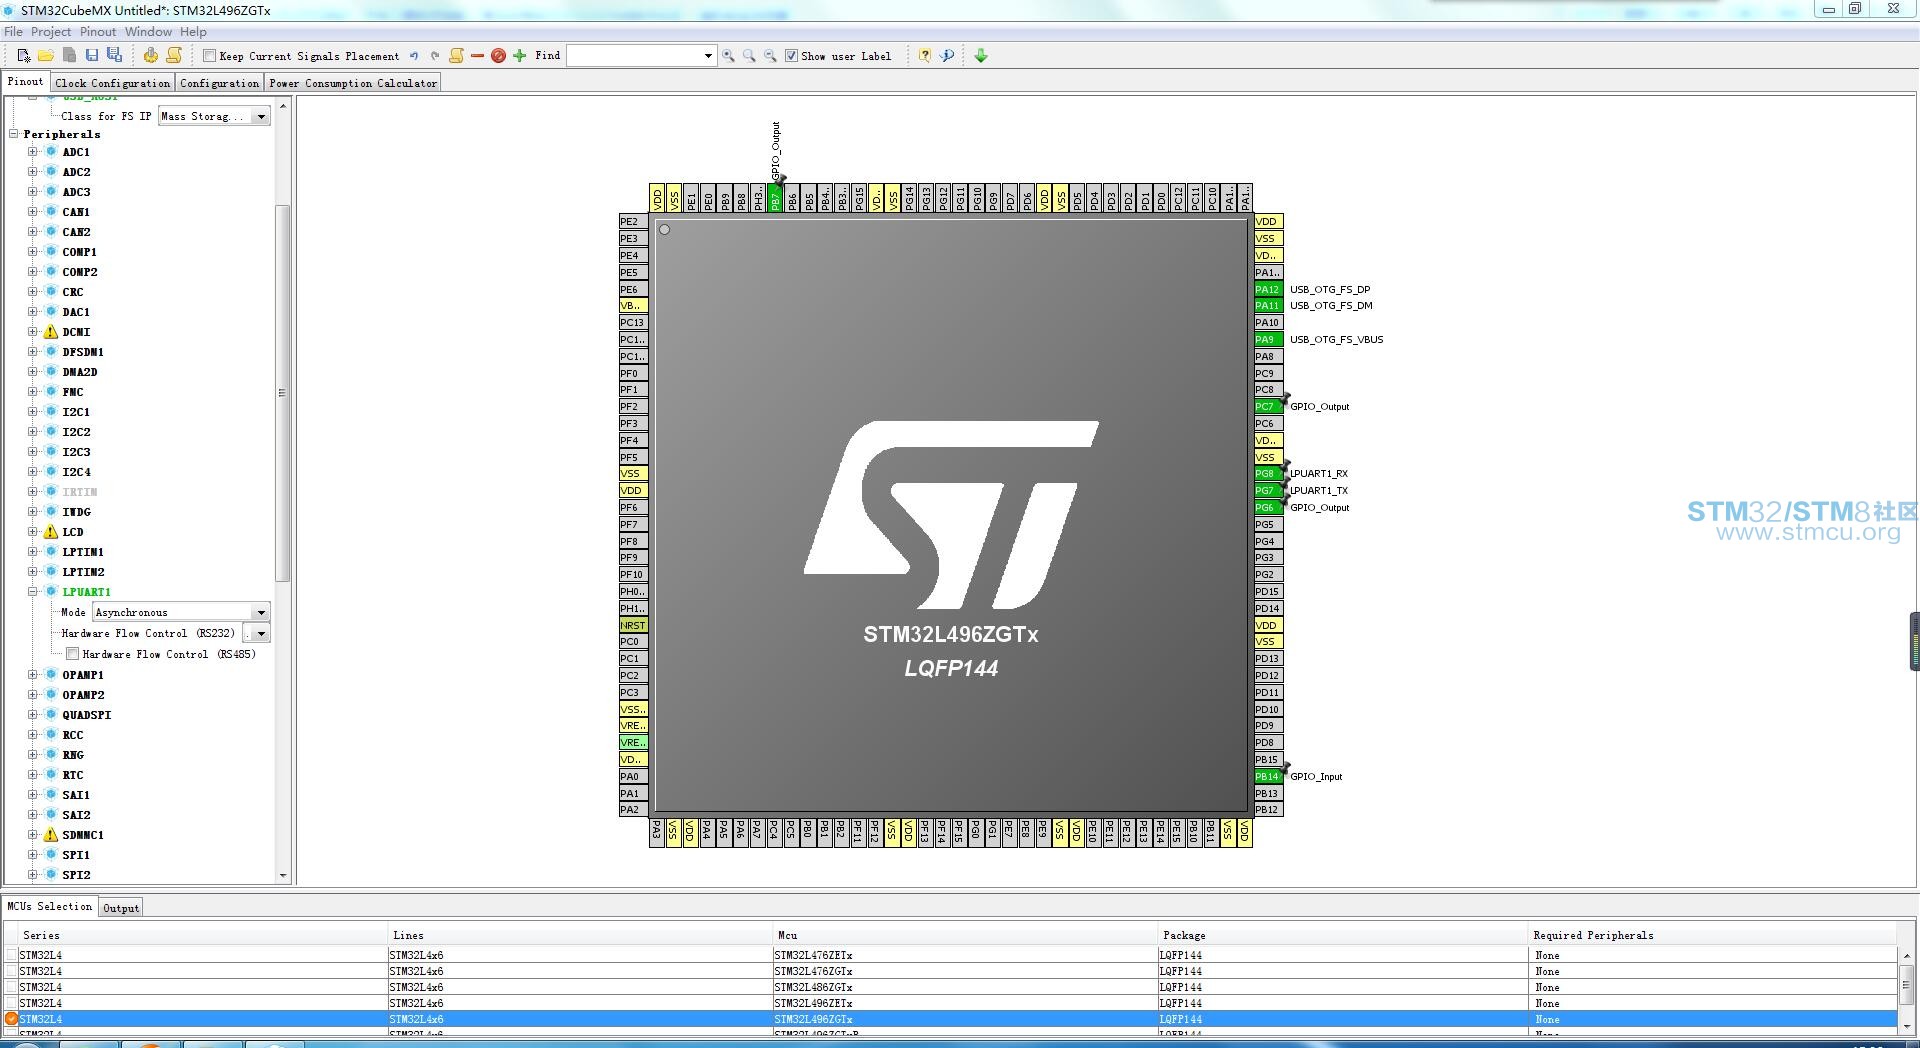Click the PB14 pin on the chip
This screenshot has height=1048, width=1920.
point(1267,777)
